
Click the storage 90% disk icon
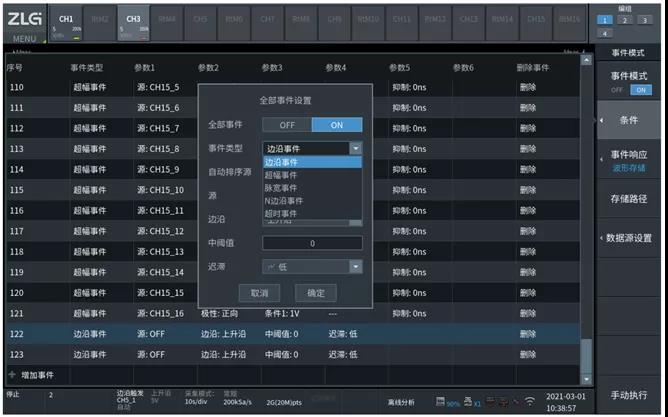pos(441,402)
